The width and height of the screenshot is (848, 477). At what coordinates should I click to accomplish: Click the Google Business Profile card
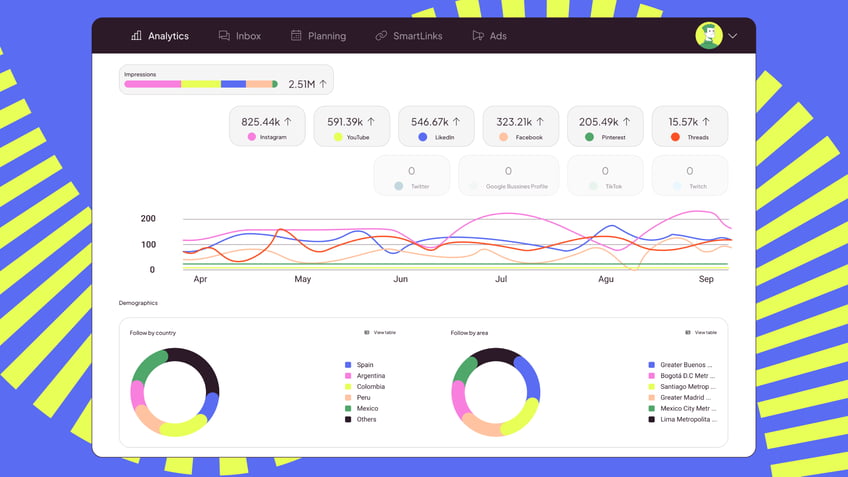click(508, 176)
